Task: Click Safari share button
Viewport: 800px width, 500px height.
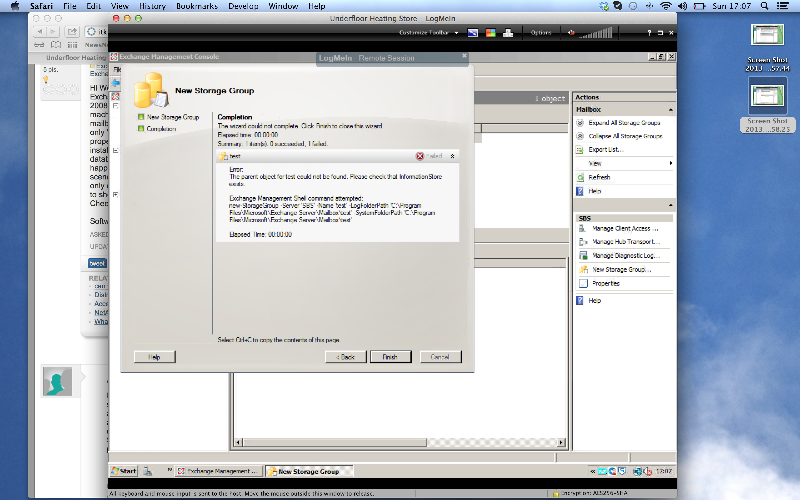Action: (72, 32)
